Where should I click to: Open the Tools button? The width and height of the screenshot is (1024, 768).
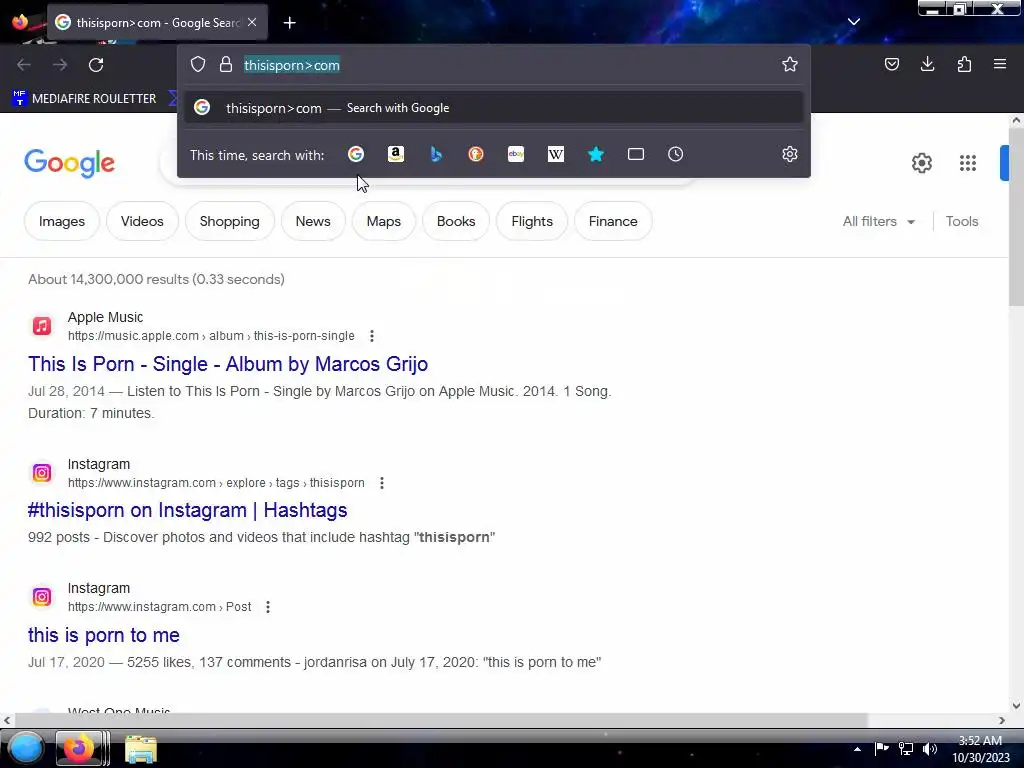(962, 221)
